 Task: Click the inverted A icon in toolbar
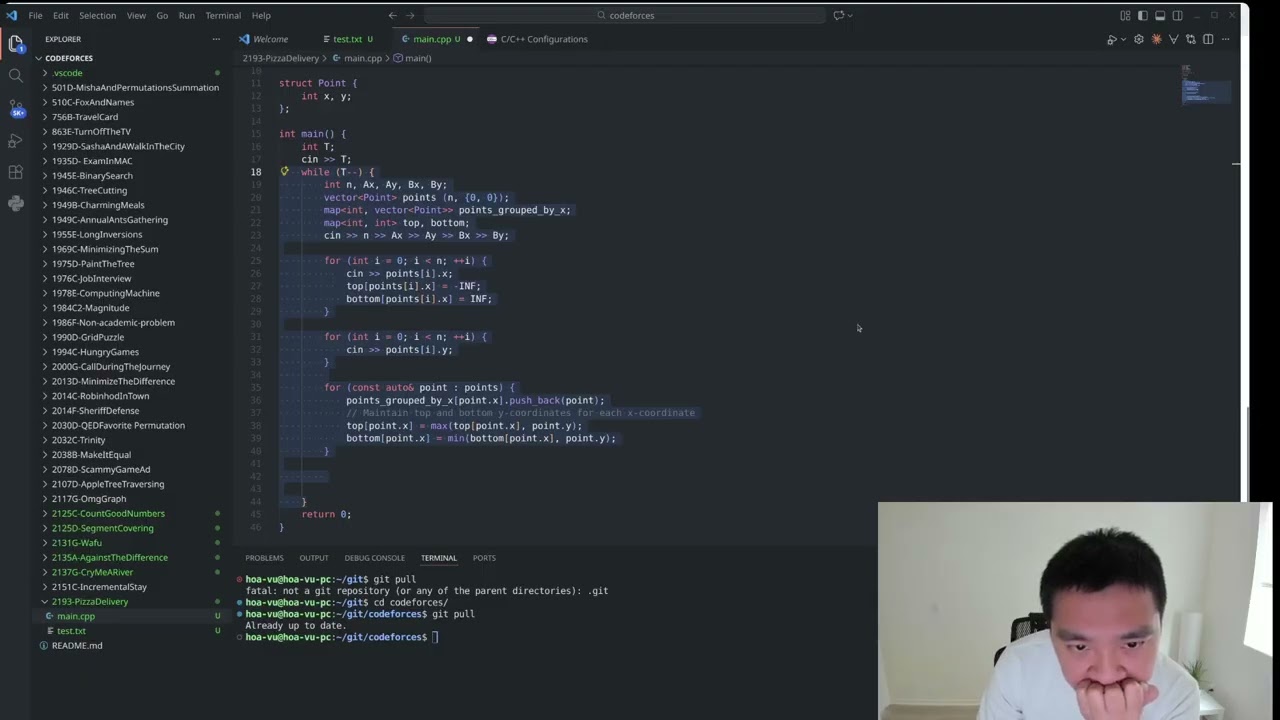coord(1174,39)
